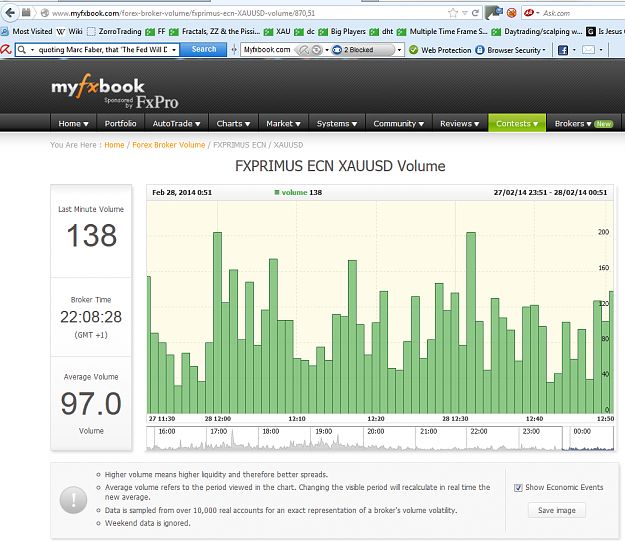Screen dimensions: 625x541
Task: Click the Web Protection green check icon
Action: 414,50
